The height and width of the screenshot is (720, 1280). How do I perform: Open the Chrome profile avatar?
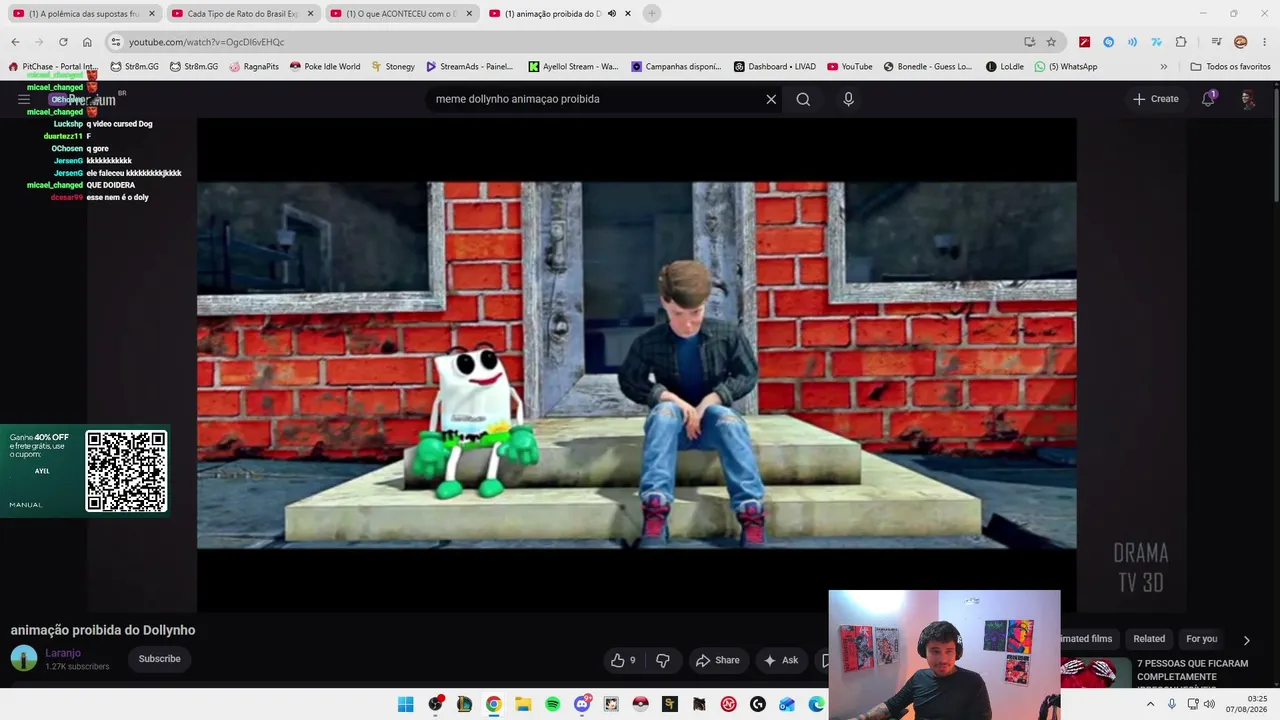1241,42
